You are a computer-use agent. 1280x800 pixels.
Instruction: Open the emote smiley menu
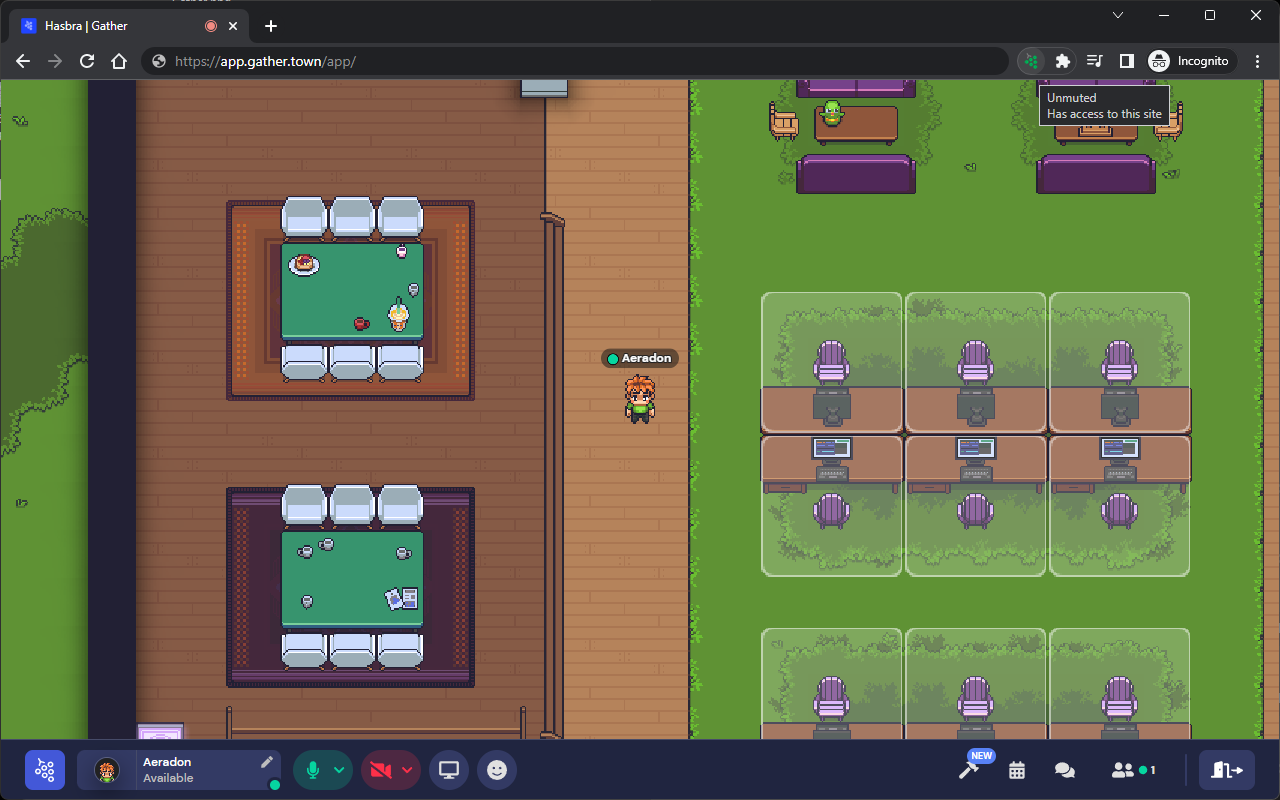coord(497,770)
